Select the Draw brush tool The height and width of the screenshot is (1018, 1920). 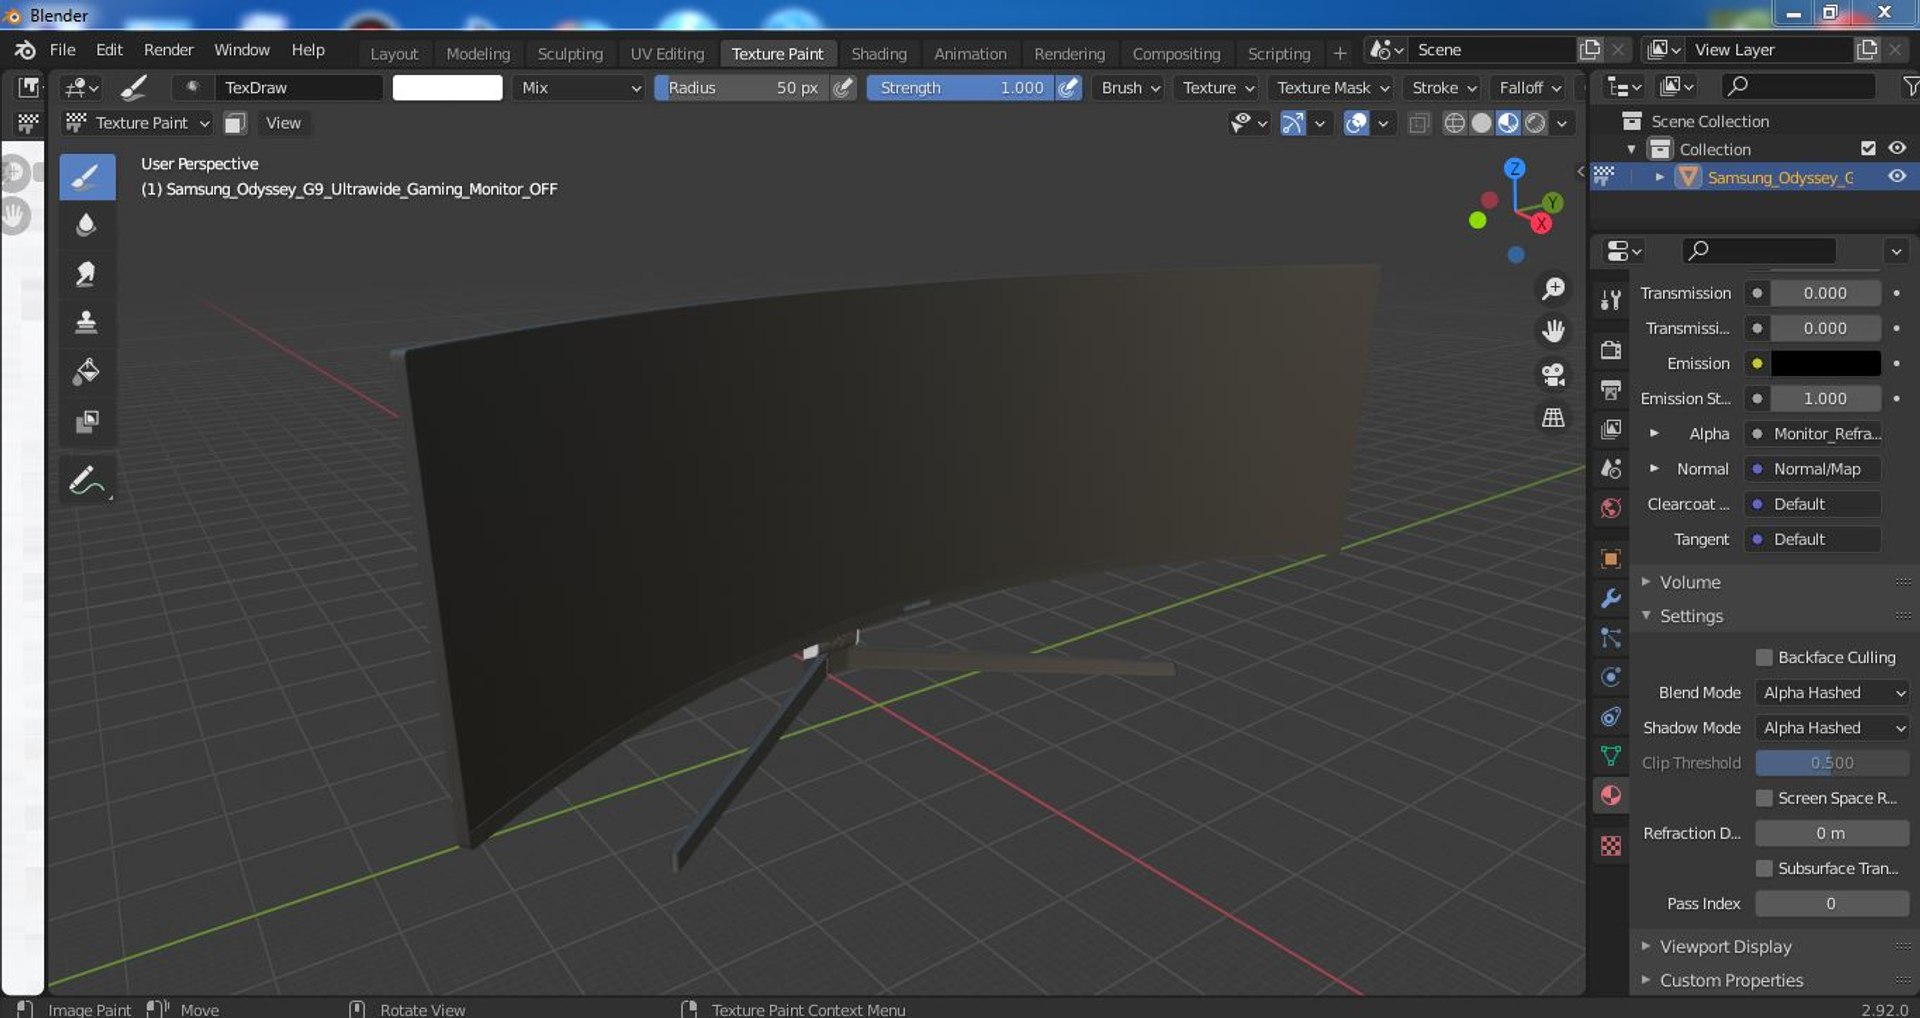point(87,177)
